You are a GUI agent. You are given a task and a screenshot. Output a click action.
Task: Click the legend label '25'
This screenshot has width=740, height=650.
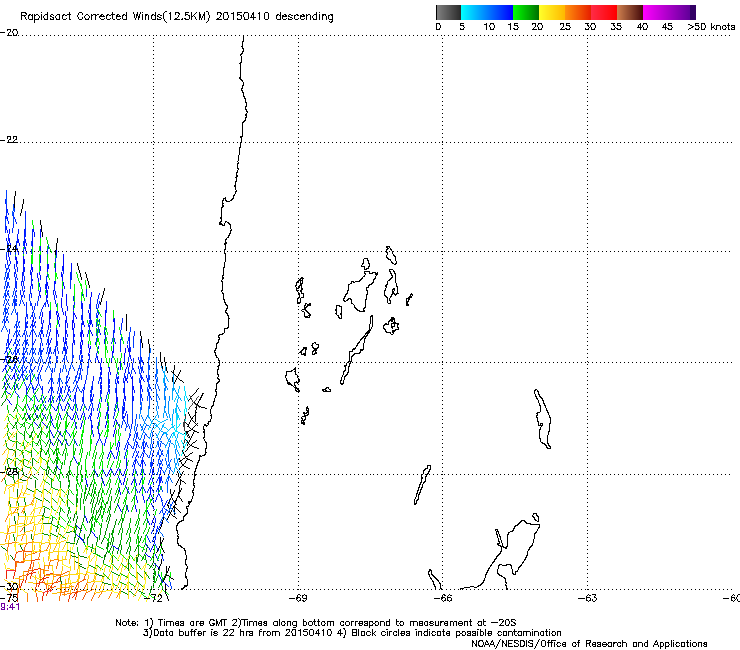(x=565, y=27)
